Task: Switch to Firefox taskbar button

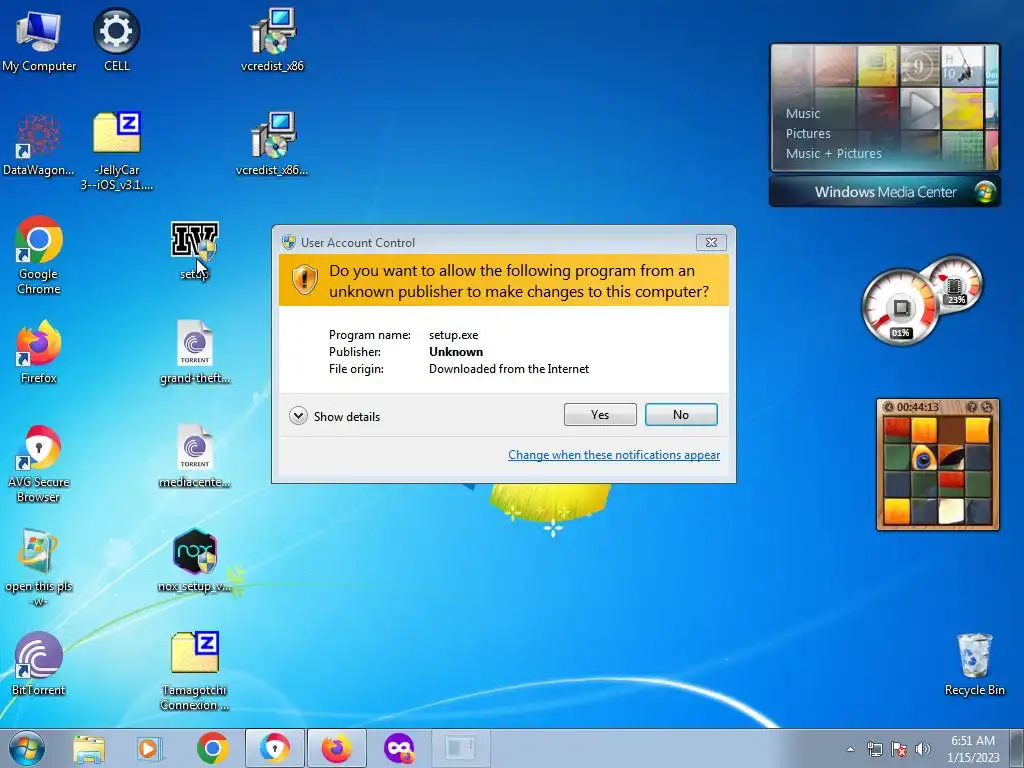Action: [x=336, y=748]
